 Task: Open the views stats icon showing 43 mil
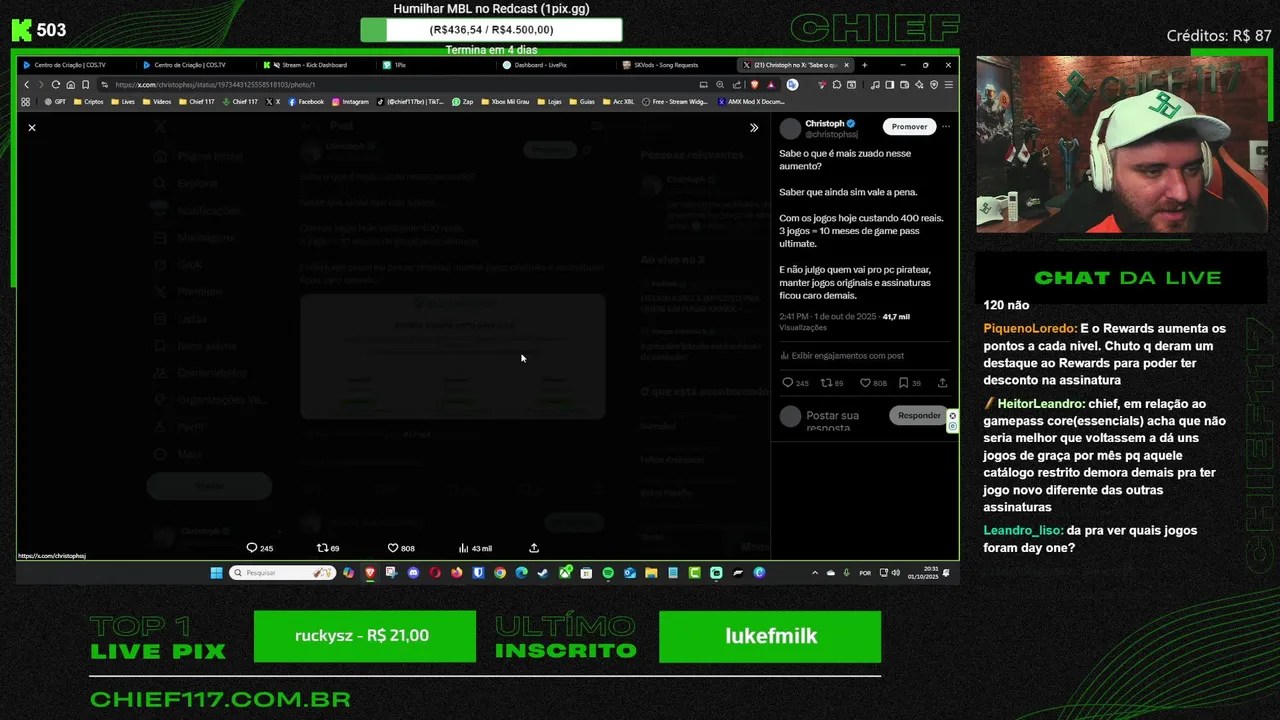click(x=475, y=548)
